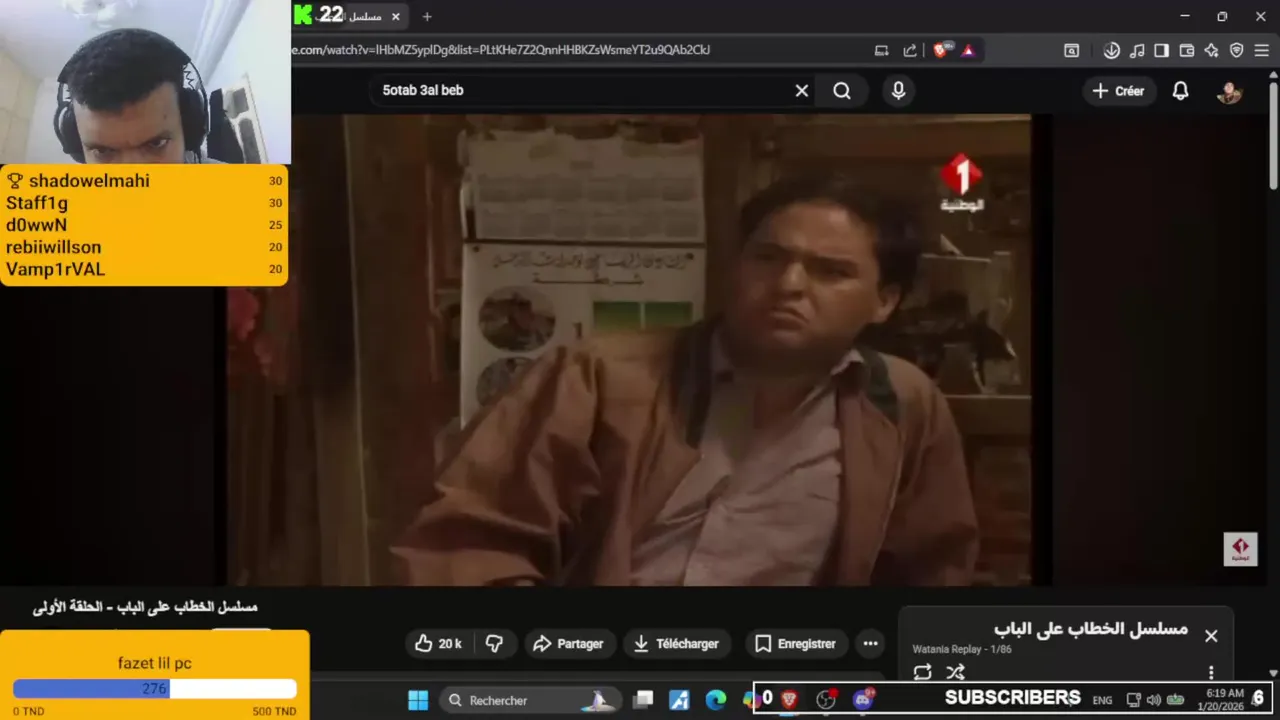Open the system volume speaker icon

click(x=1153, y=700)
